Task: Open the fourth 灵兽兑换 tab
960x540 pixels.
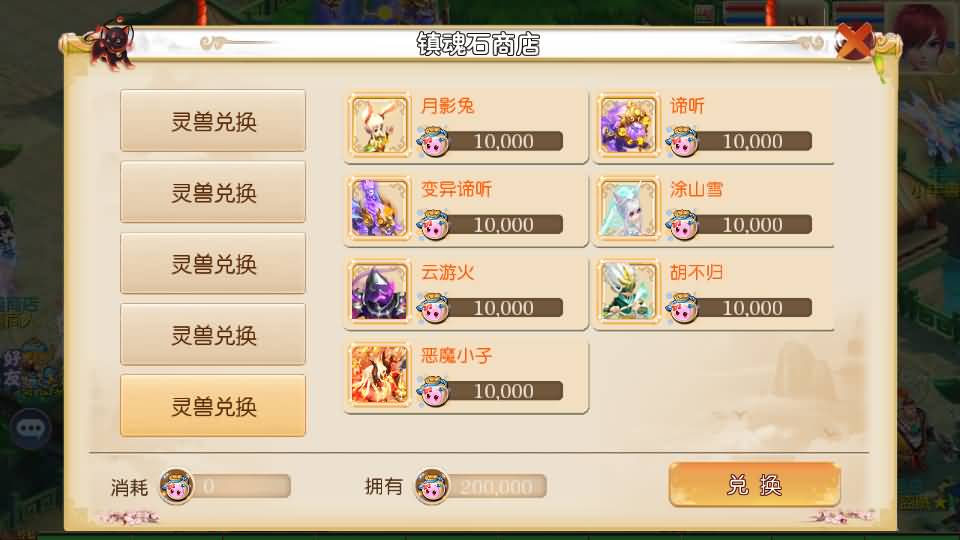Action: point(213,334)
